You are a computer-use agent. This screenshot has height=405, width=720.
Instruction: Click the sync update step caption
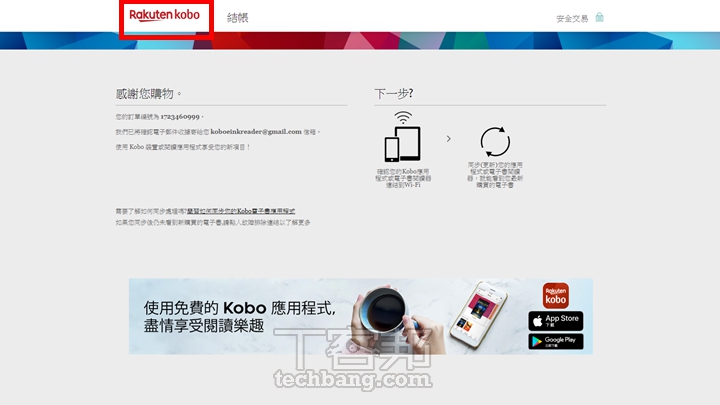tap(495, 174)
